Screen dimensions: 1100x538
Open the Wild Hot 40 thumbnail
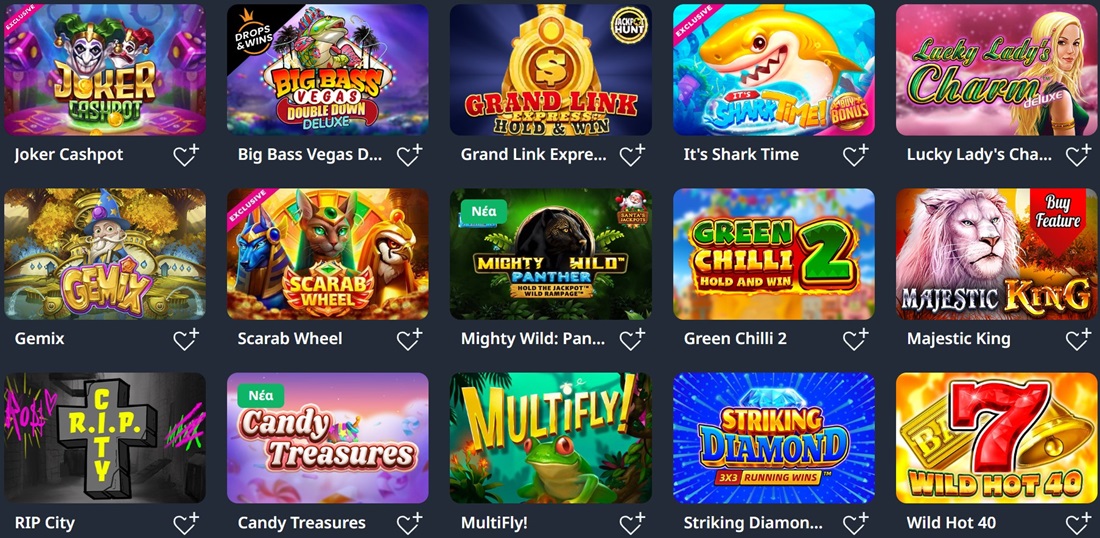997,438
